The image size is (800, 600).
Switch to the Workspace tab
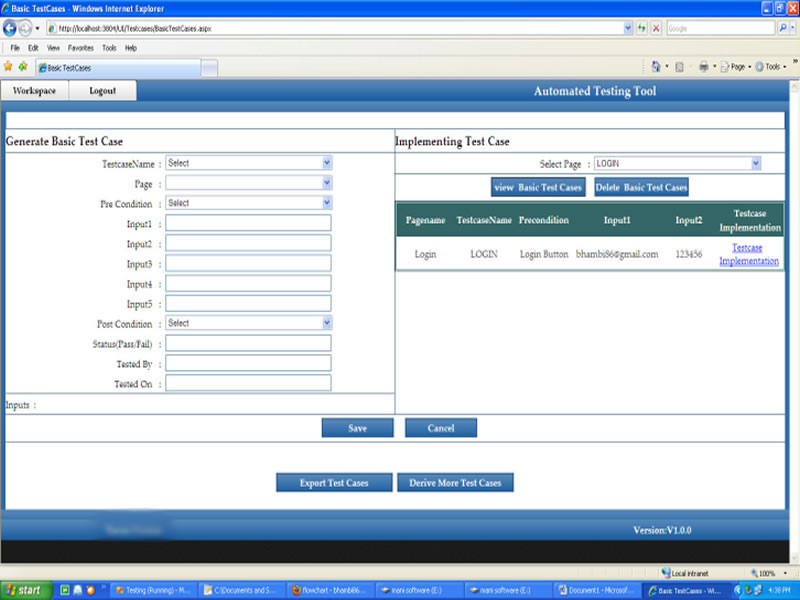[35, 91]
